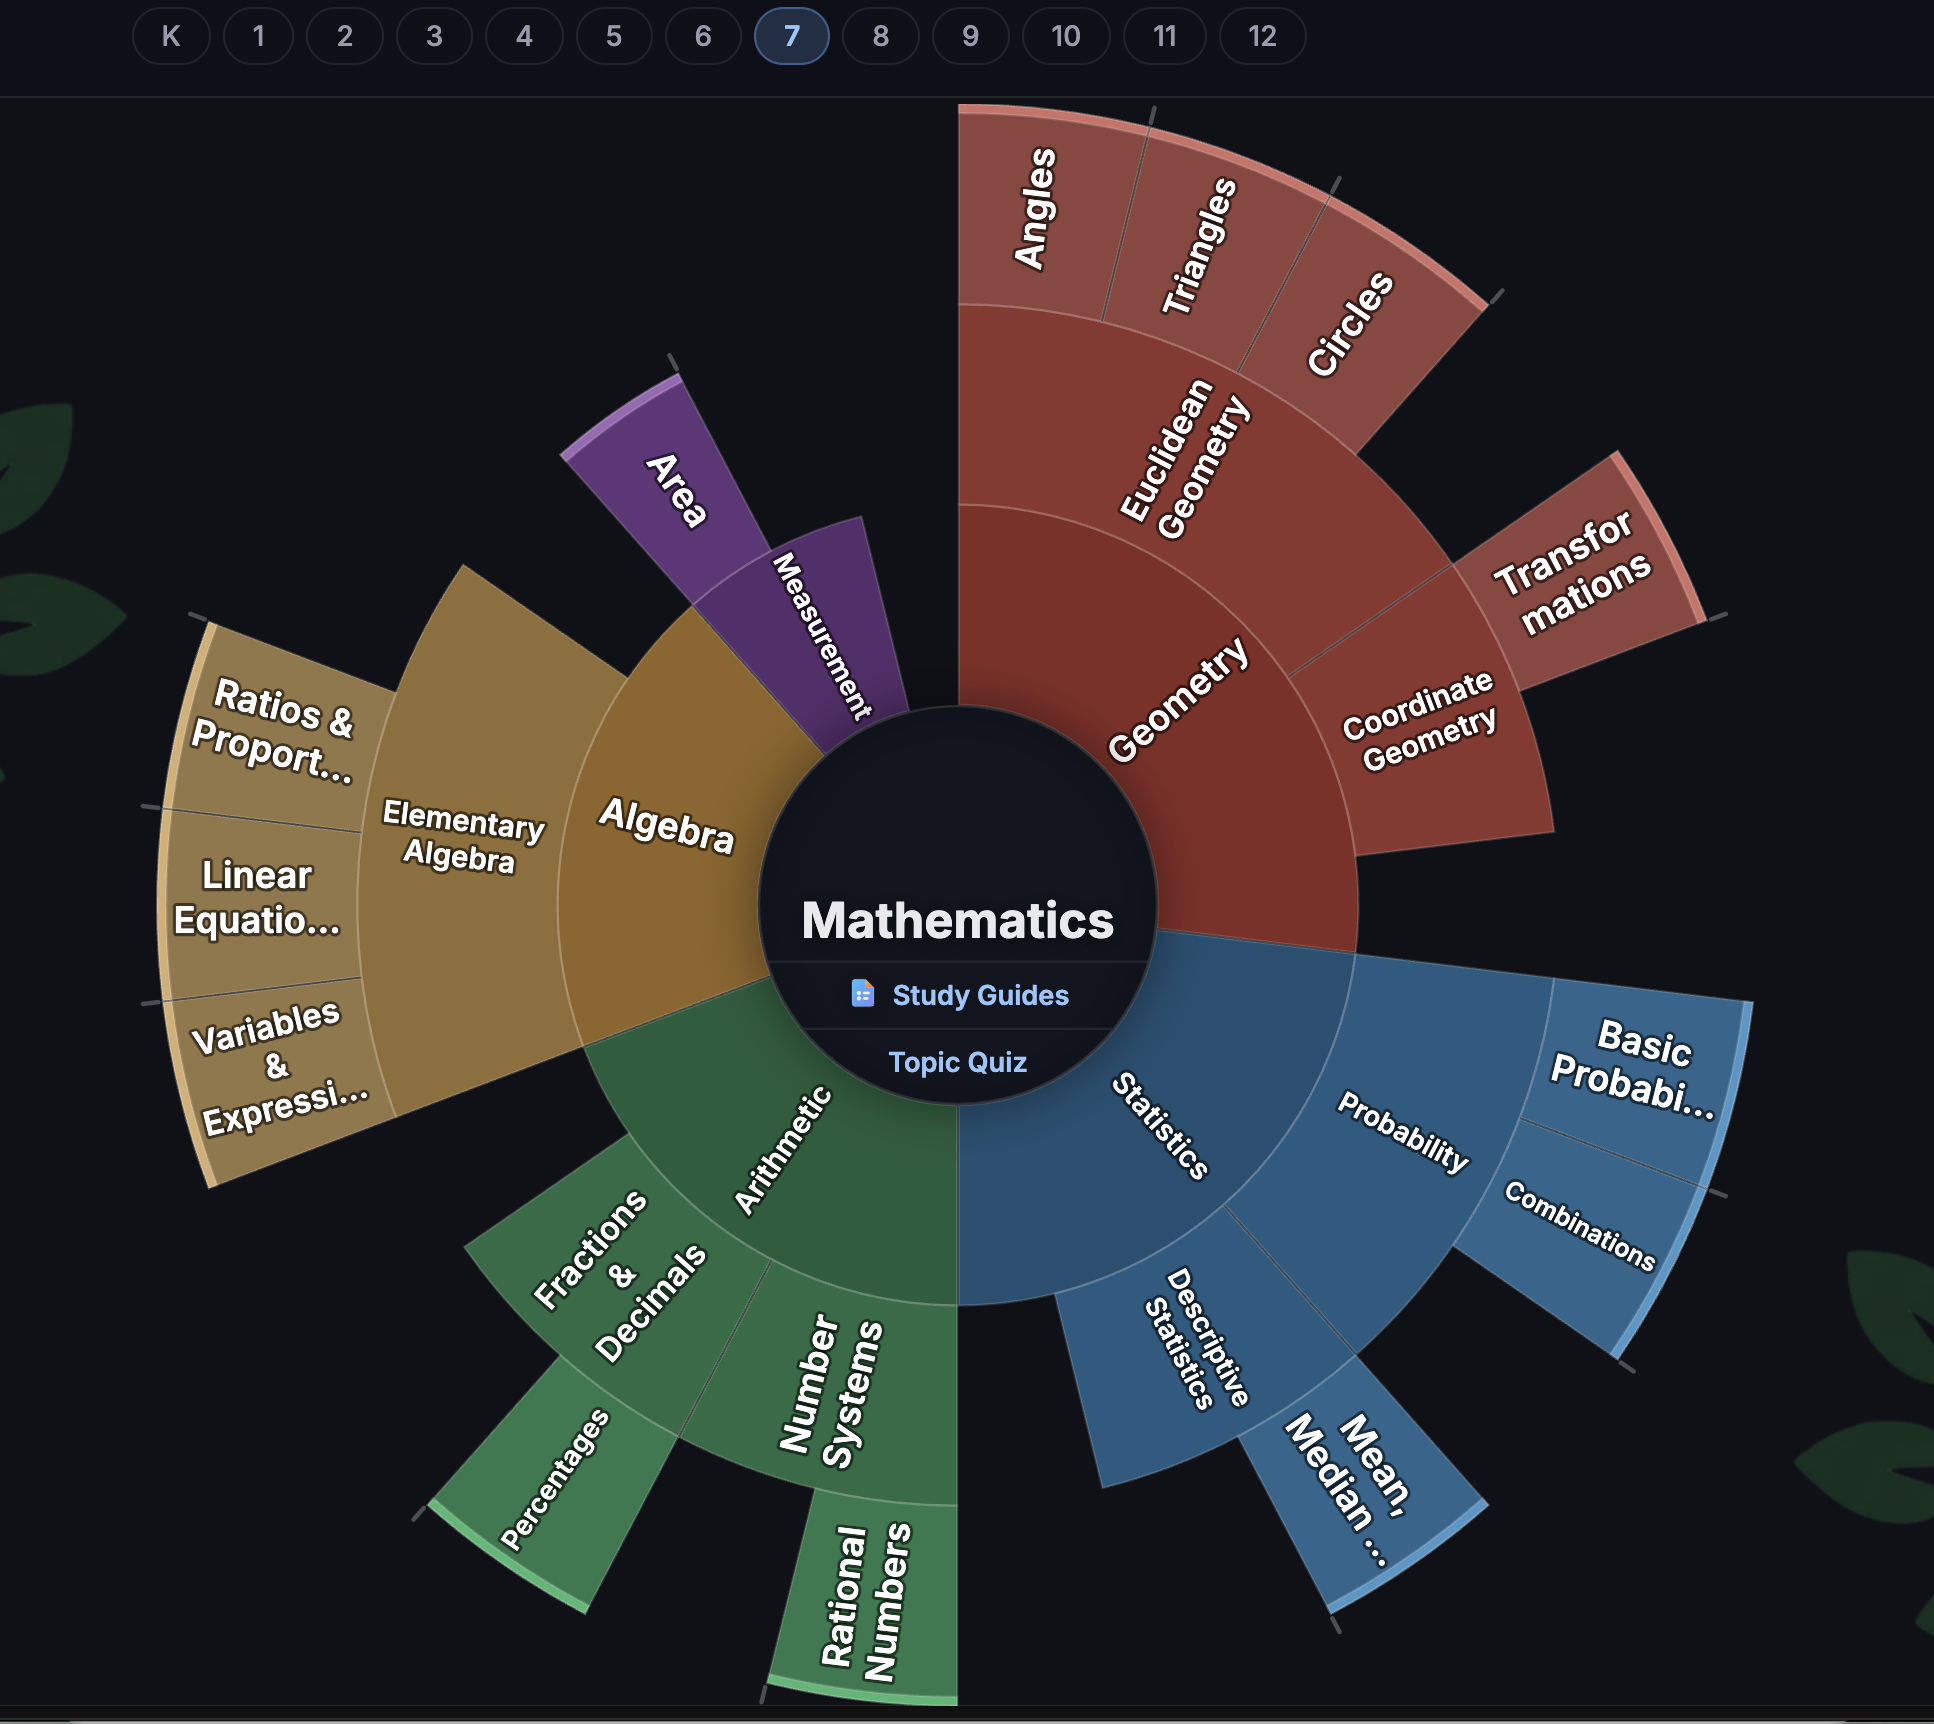Start the Topic Quiz
Image resolution: width=1934 pixels, height=1724 pixels.
click(x=957, y=1062)
